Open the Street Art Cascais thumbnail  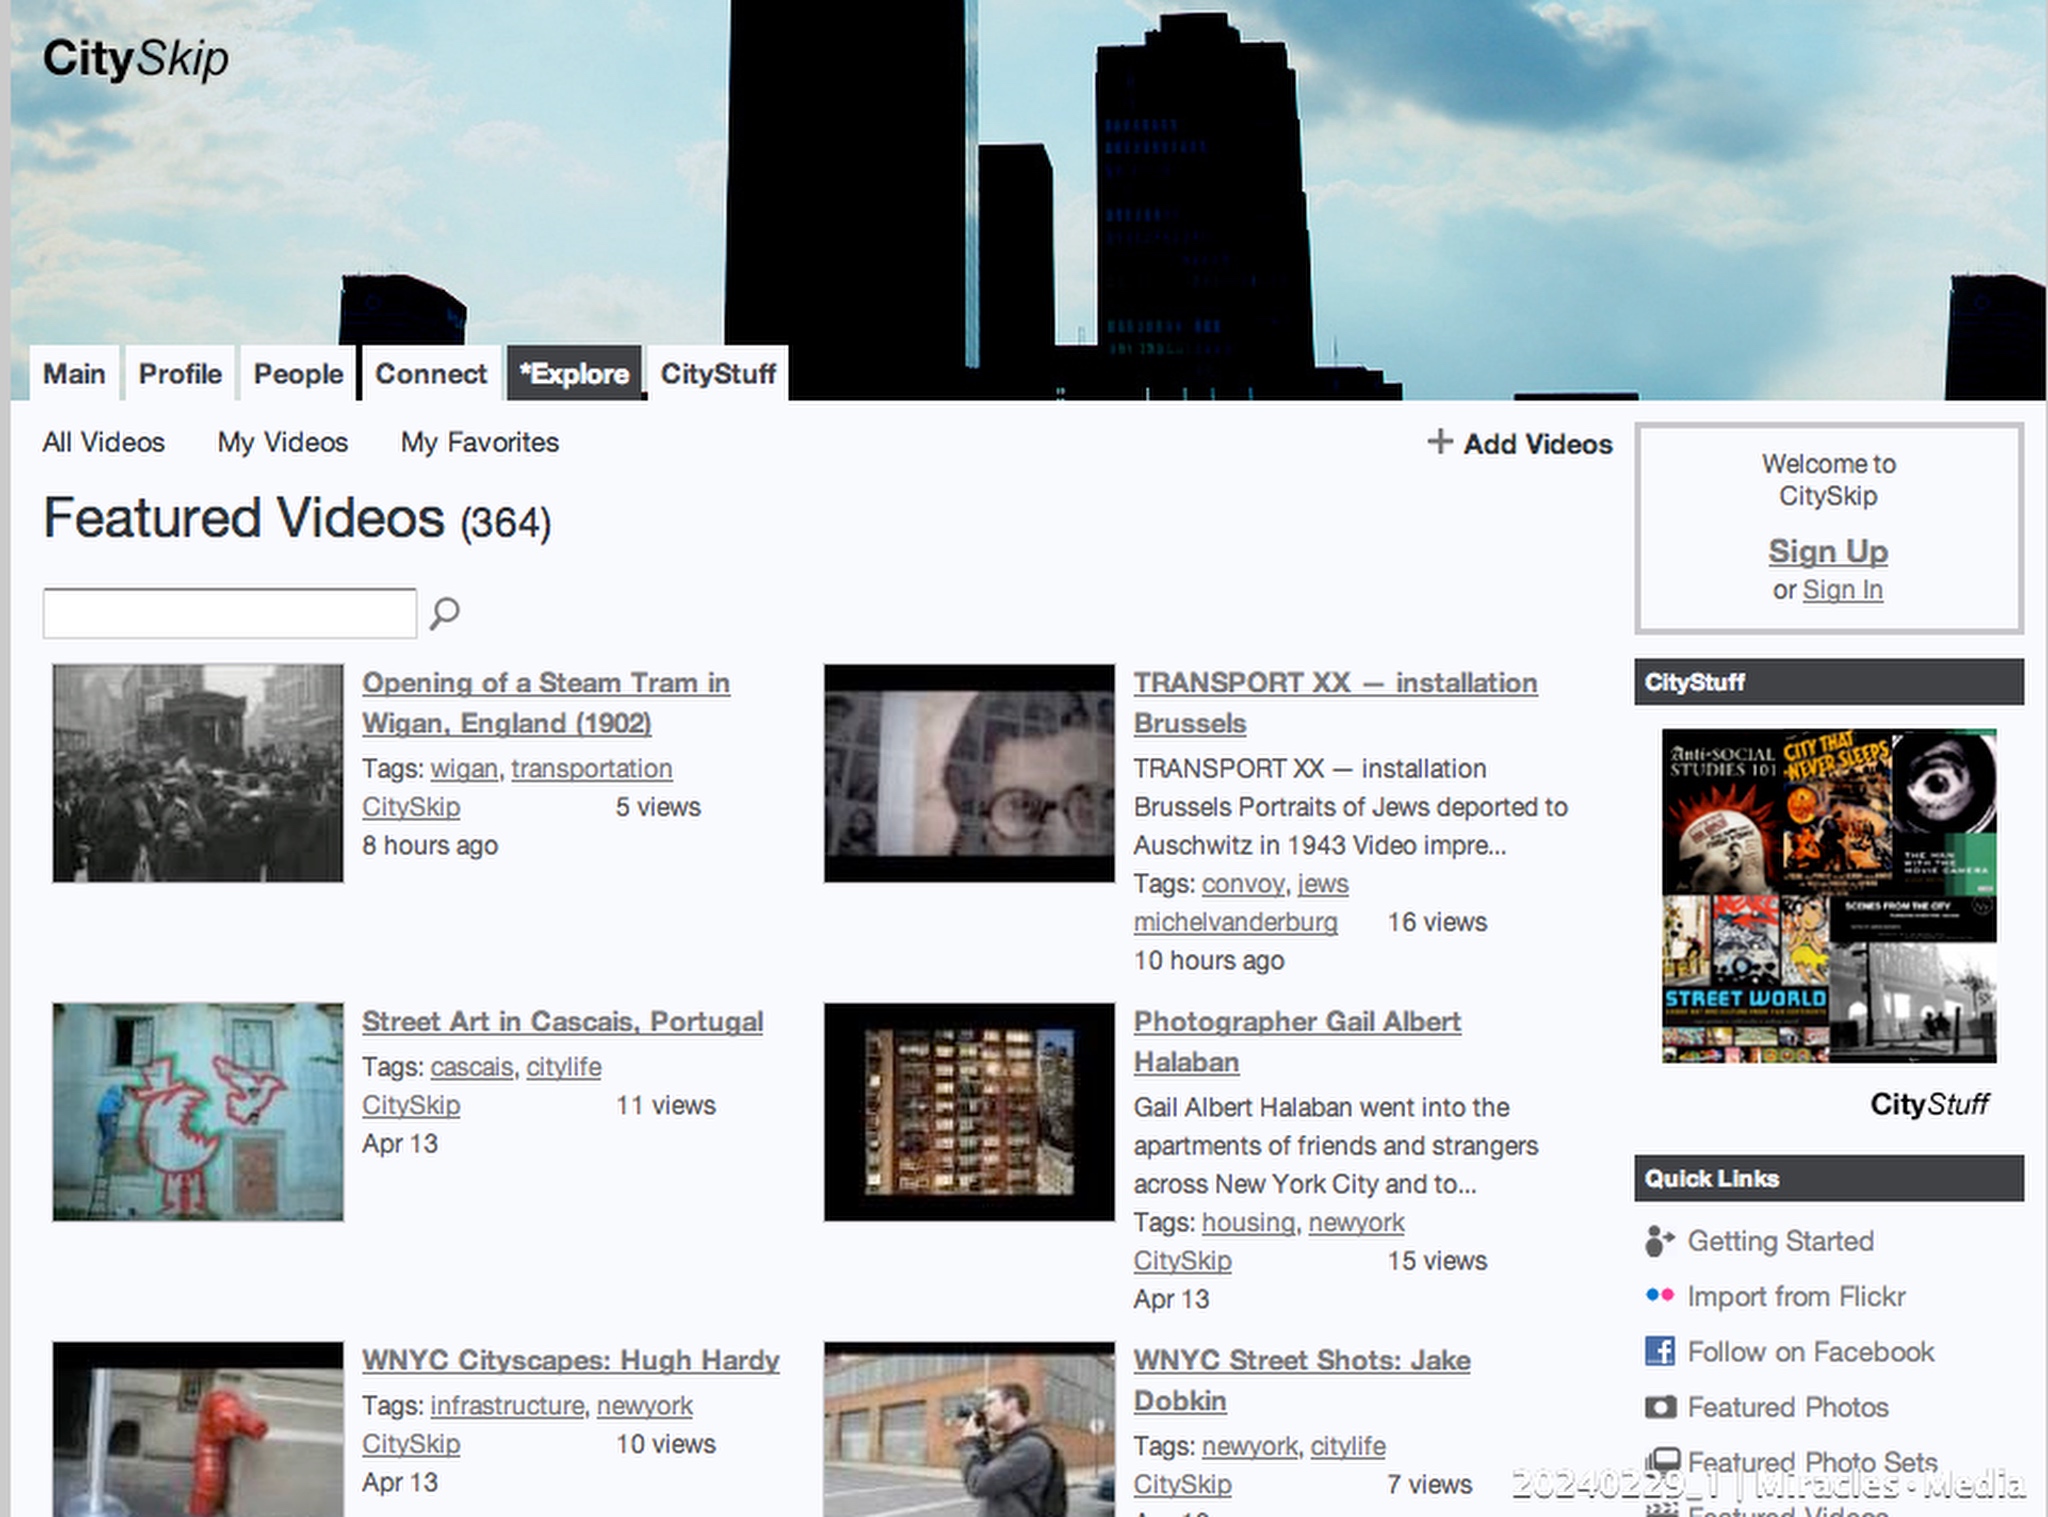[x=198, y=1111]
